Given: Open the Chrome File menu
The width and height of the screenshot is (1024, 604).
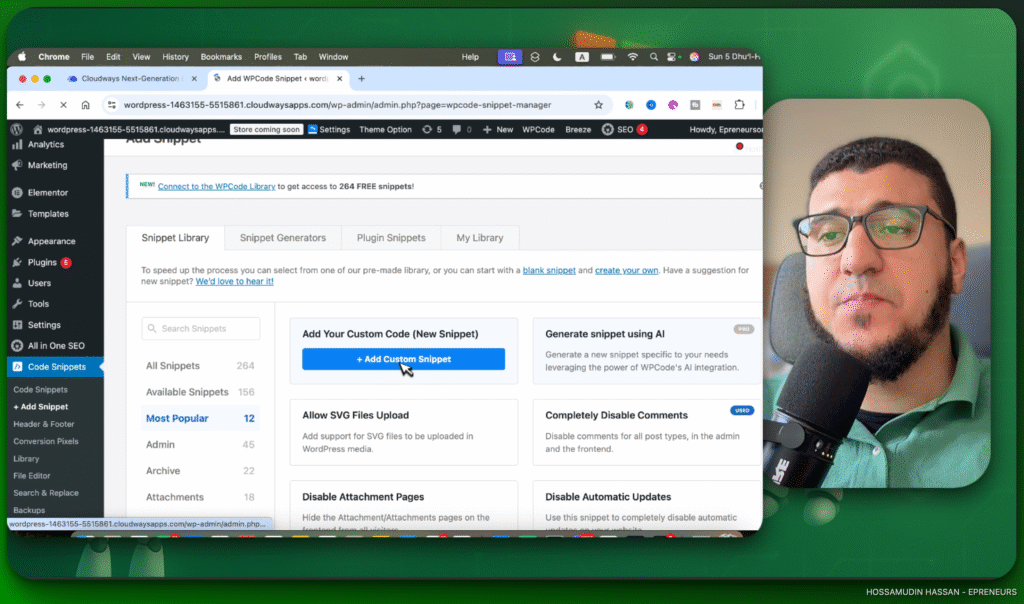Looking at the screenshot, I should pos(88,57).
